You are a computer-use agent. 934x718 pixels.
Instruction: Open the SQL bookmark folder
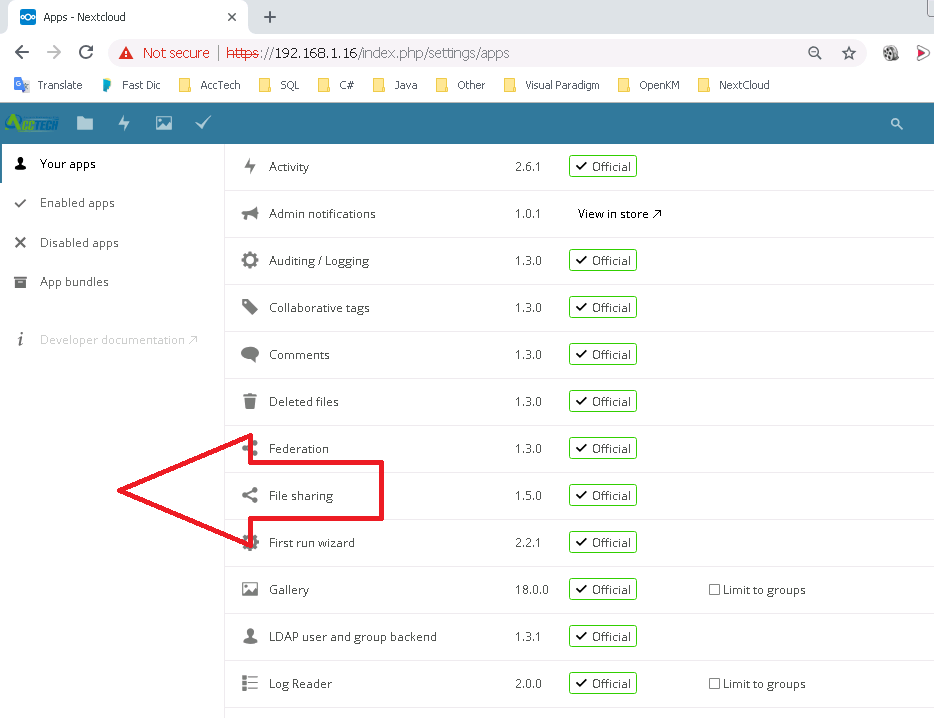pos(279,85)
